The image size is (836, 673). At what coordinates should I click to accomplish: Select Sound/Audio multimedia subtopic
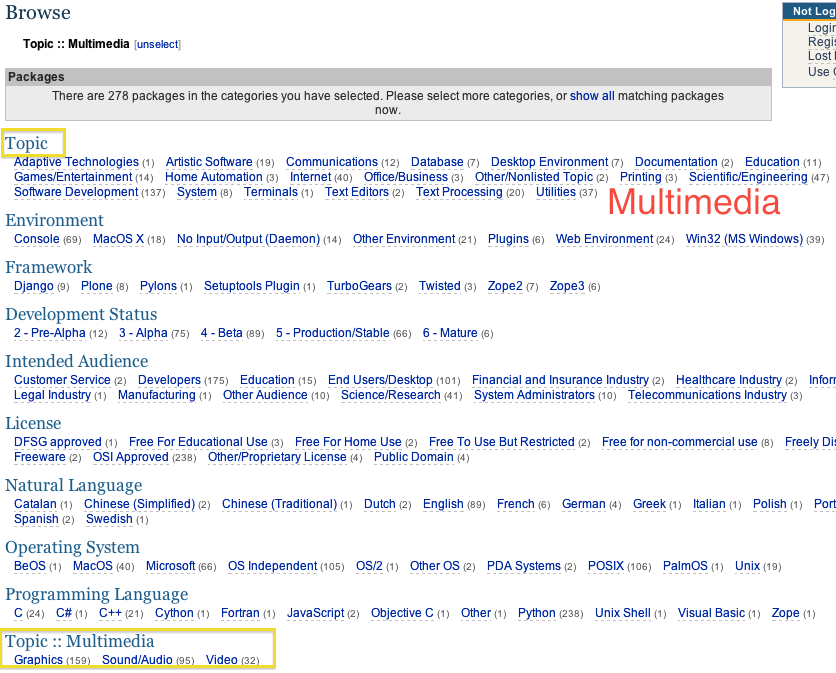tap(137, 660)
